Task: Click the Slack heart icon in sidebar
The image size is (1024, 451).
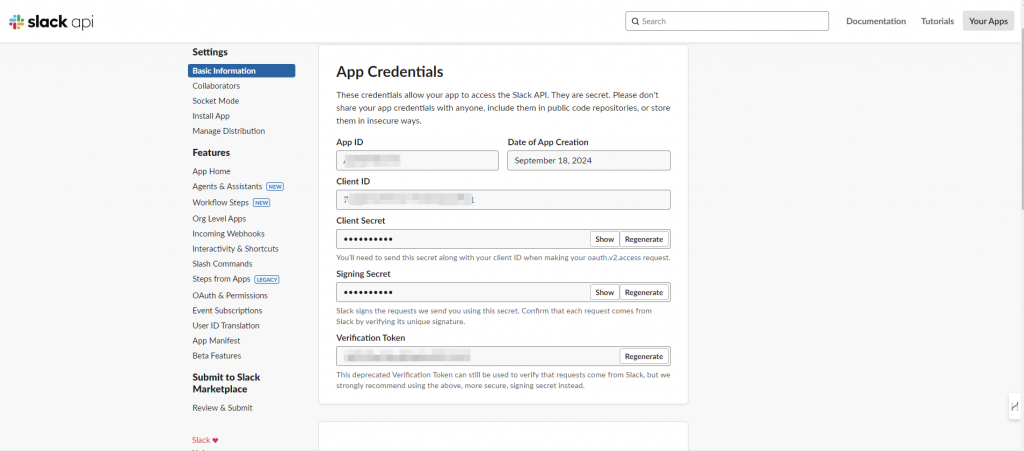Action: pyautogui.click(x=216, y=441)
